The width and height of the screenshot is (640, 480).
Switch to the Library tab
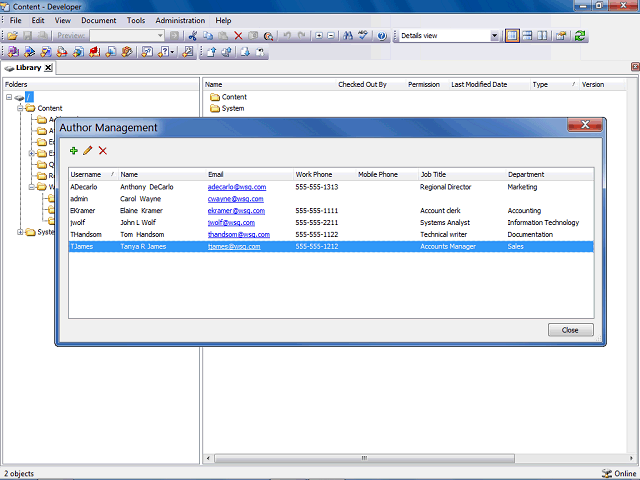coord(28,68)
